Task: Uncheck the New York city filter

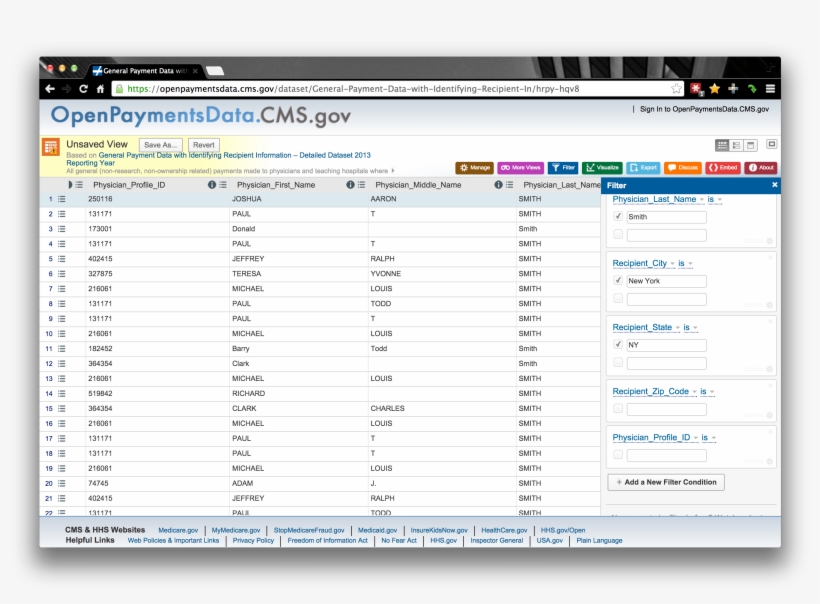Action: point(617,278)
